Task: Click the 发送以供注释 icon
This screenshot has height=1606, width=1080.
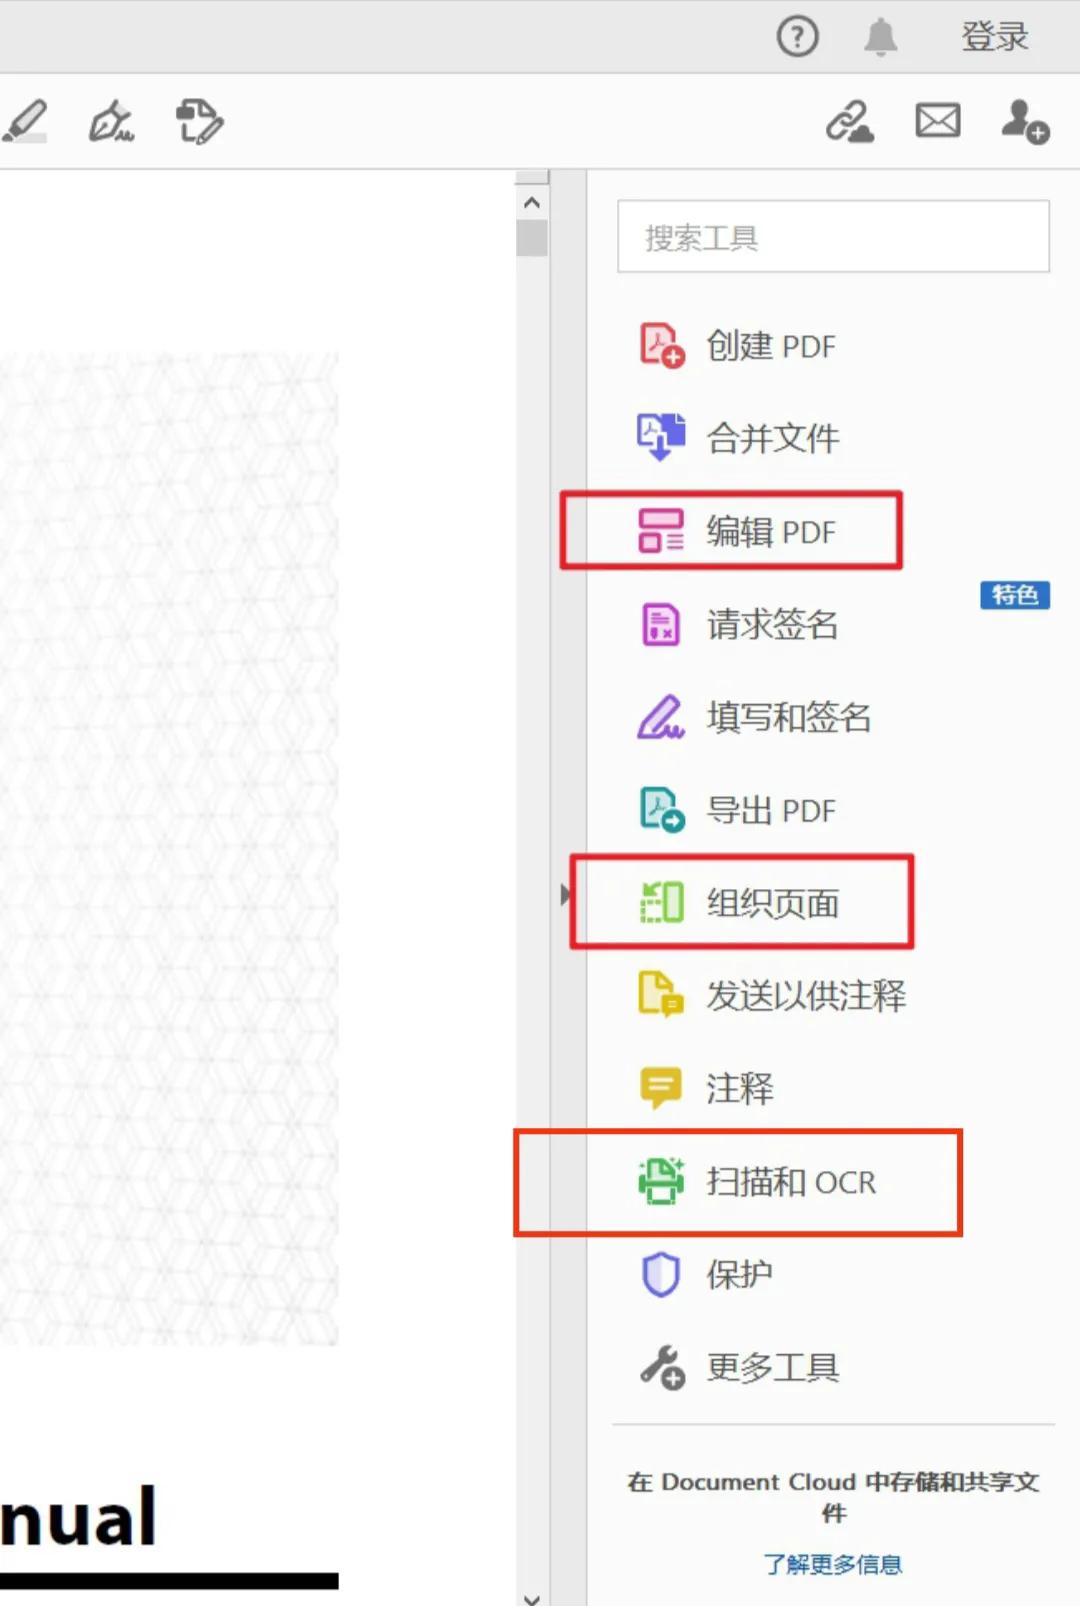Action: (x=661, y=995)
